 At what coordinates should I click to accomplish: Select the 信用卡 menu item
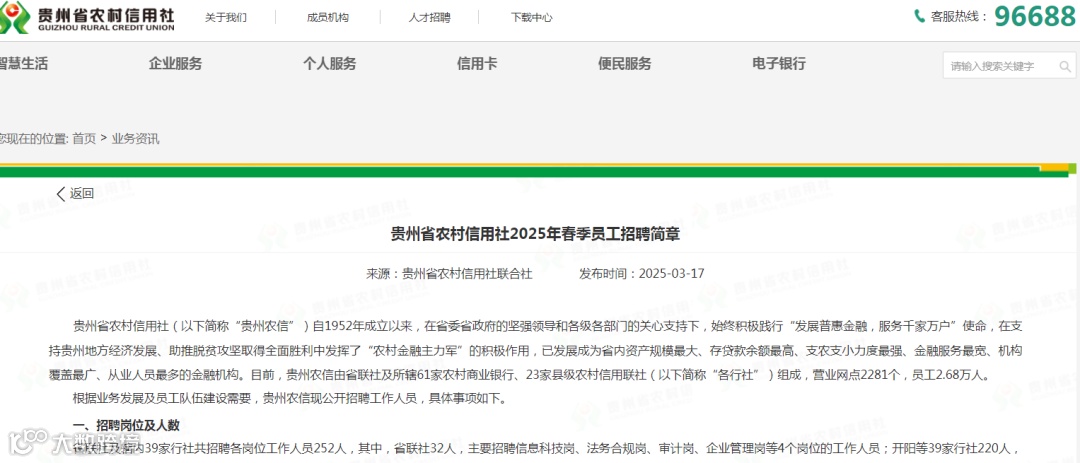[477, 64]
